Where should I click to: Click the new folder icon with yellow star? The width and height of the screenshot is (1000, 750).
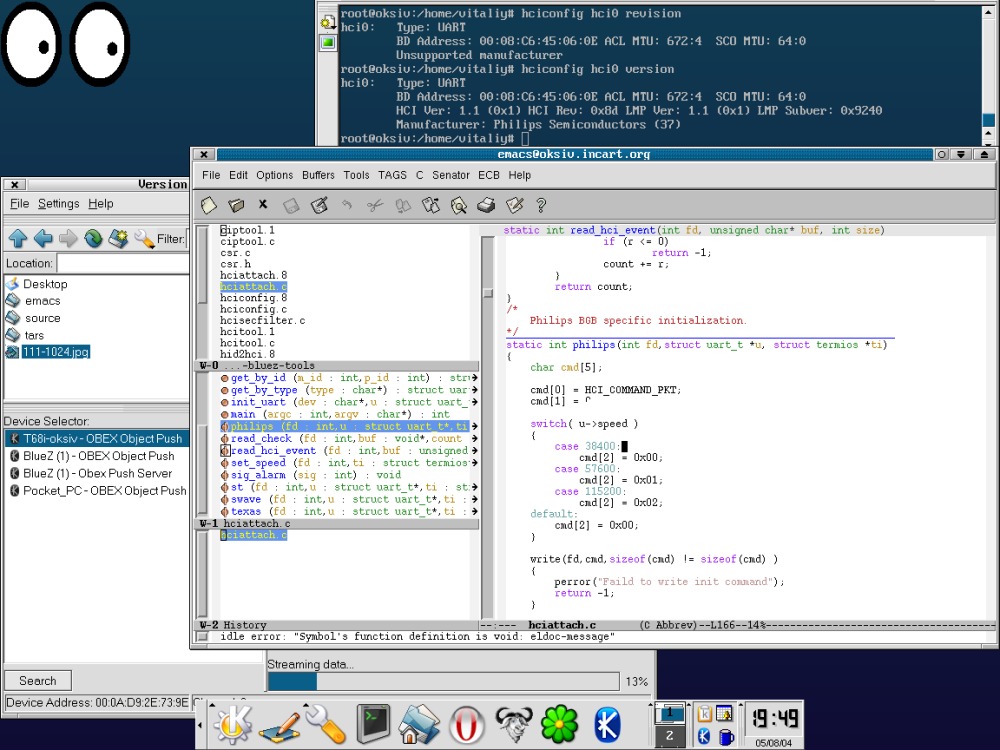118,239
